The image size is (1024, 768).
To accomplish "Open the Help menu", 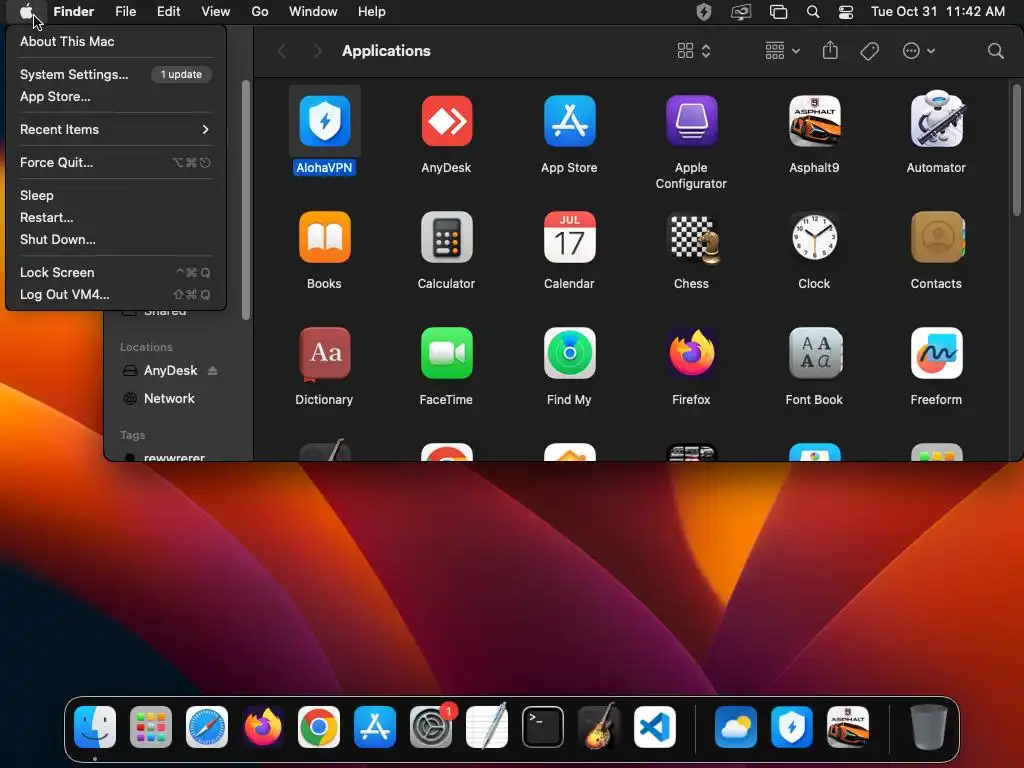I will point(372,12).
